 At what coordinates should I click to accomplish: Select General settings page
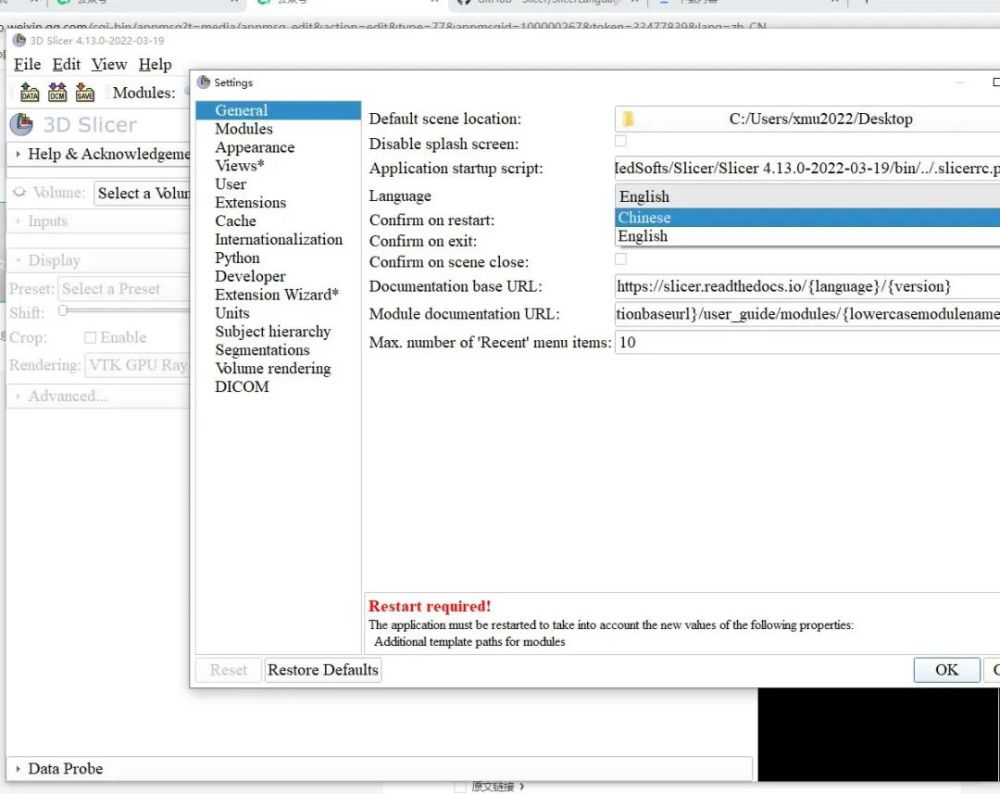(278, 110)
